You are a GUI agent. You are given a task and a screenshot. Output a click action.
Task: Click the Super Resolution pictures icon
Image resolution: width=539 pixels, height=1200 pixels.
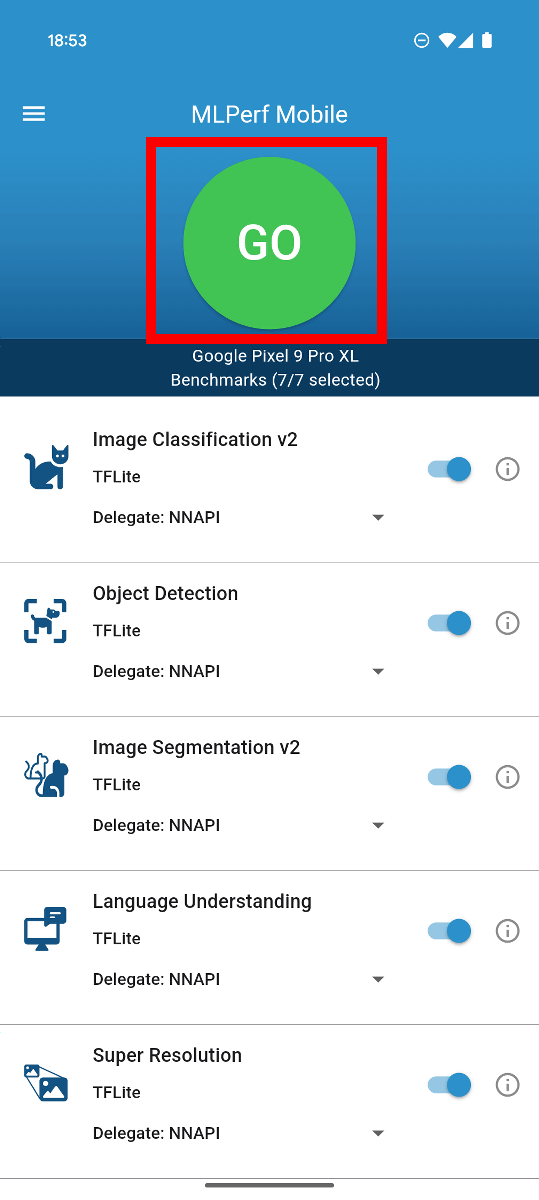46,1083
